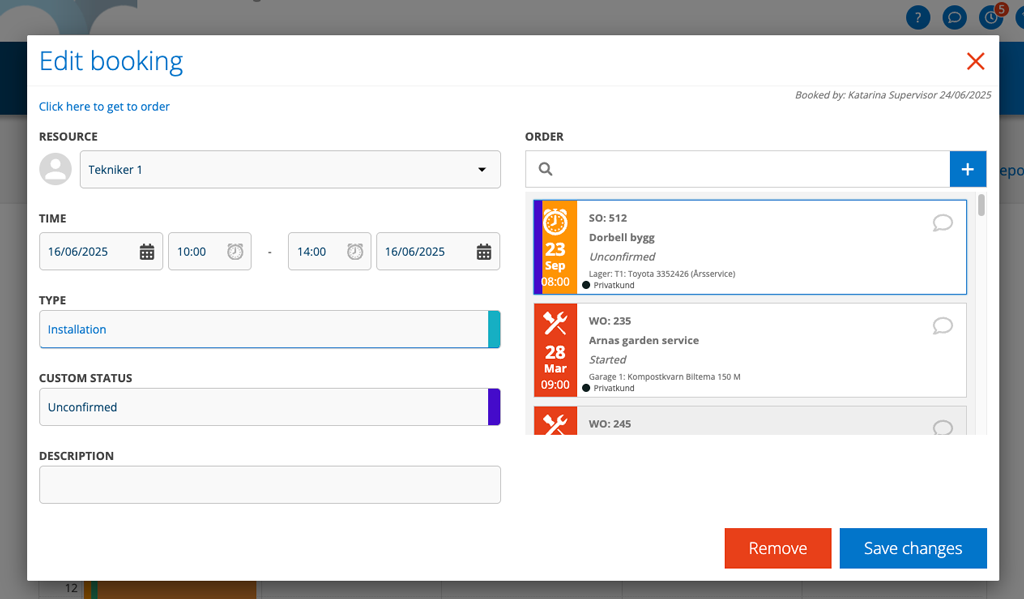
Task: Open the Type dropdown showing Installation
Action: pos(263,329)
